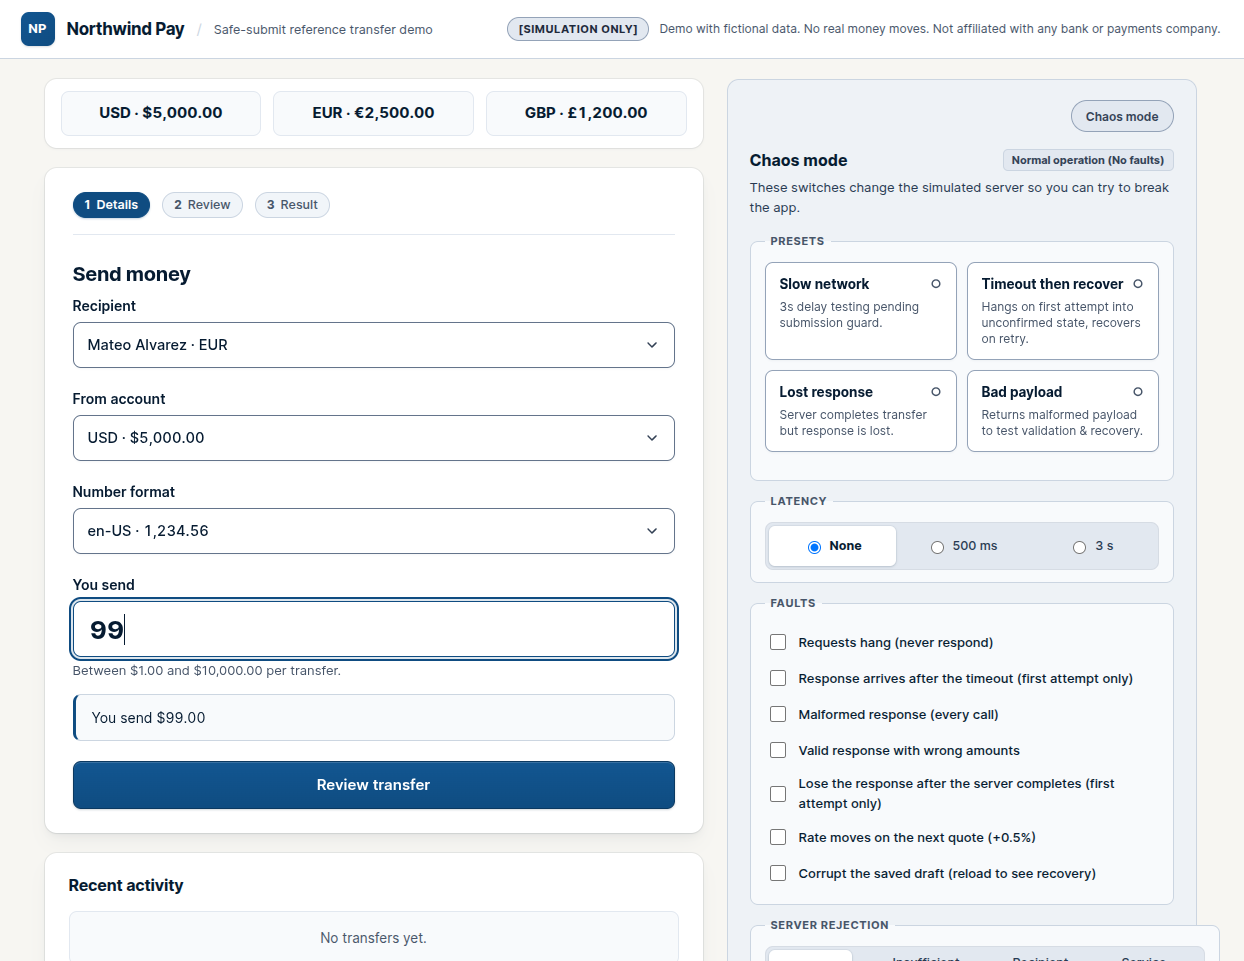Screen dimensions: 1244x961
Task: Click the No transfers yet. message
Action: coord(373,938)
